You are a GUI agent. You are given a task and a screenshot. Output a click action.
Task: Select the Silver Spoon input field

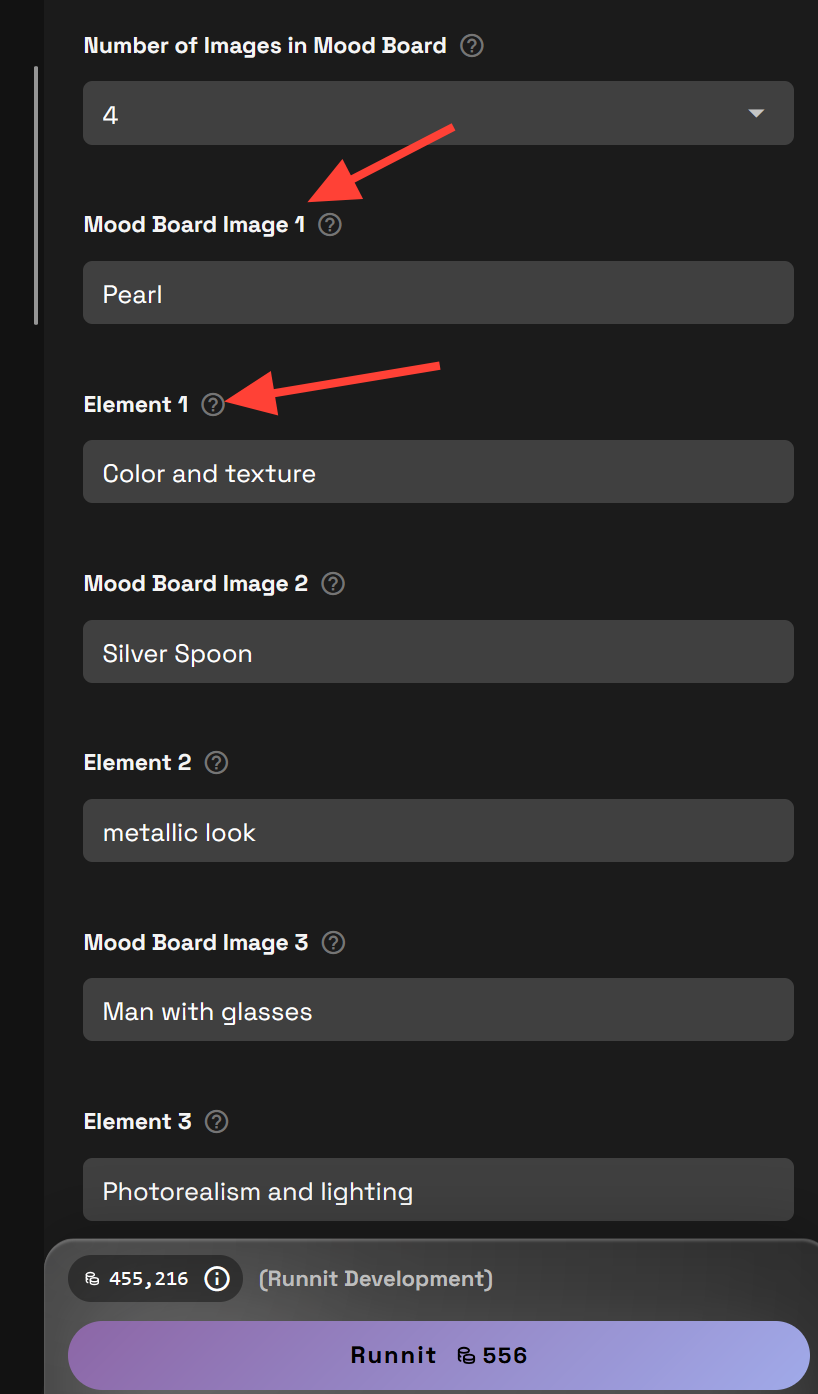[438, 651]
